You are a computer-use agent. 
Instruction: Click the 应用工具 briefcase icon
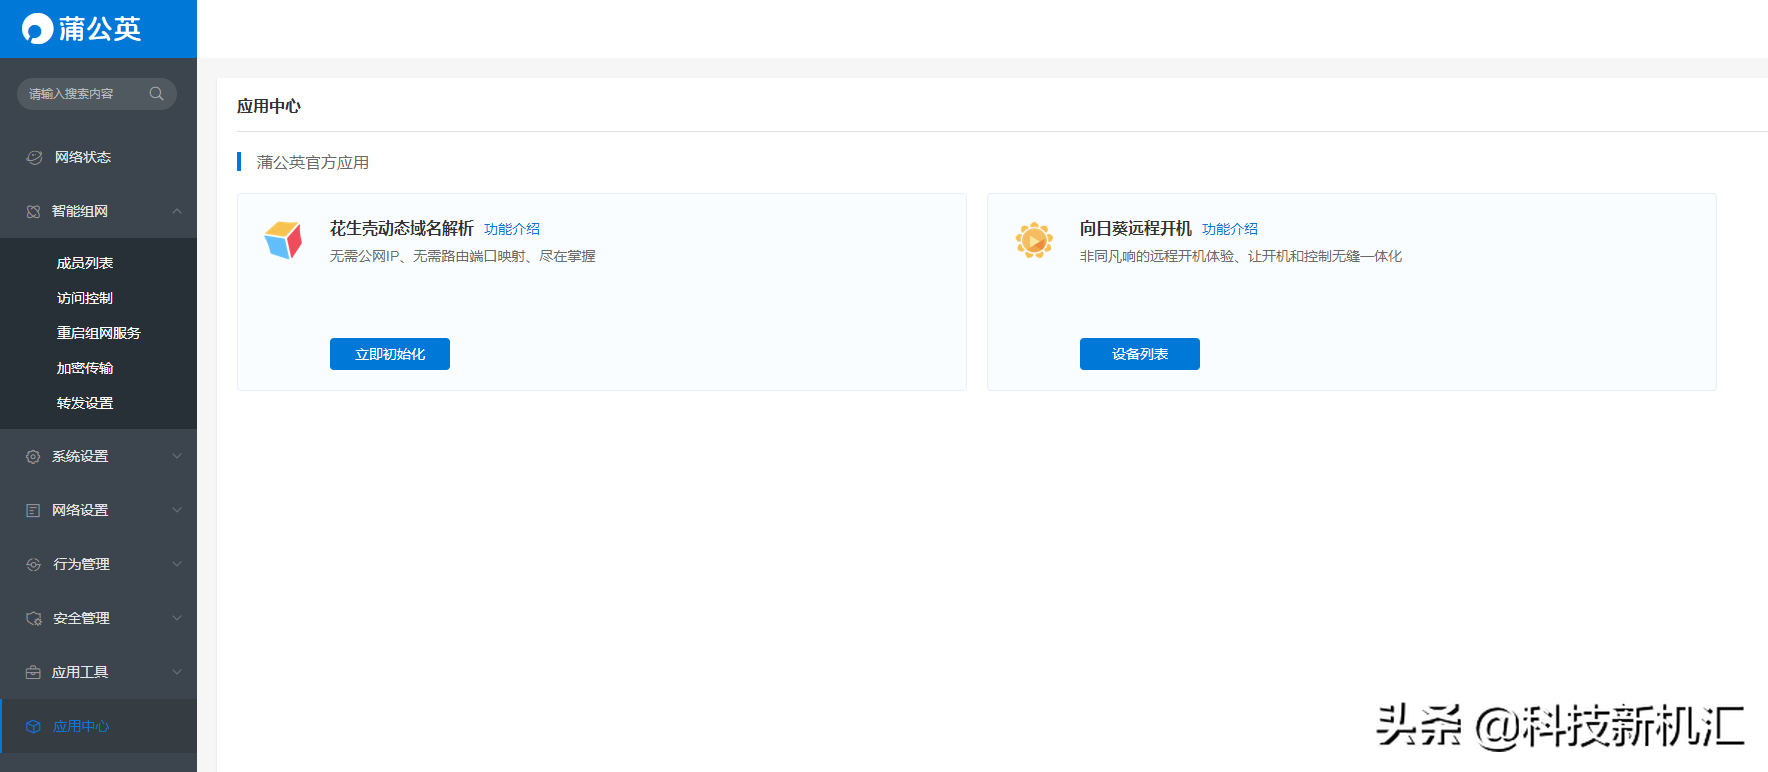(x=33, y=672)
